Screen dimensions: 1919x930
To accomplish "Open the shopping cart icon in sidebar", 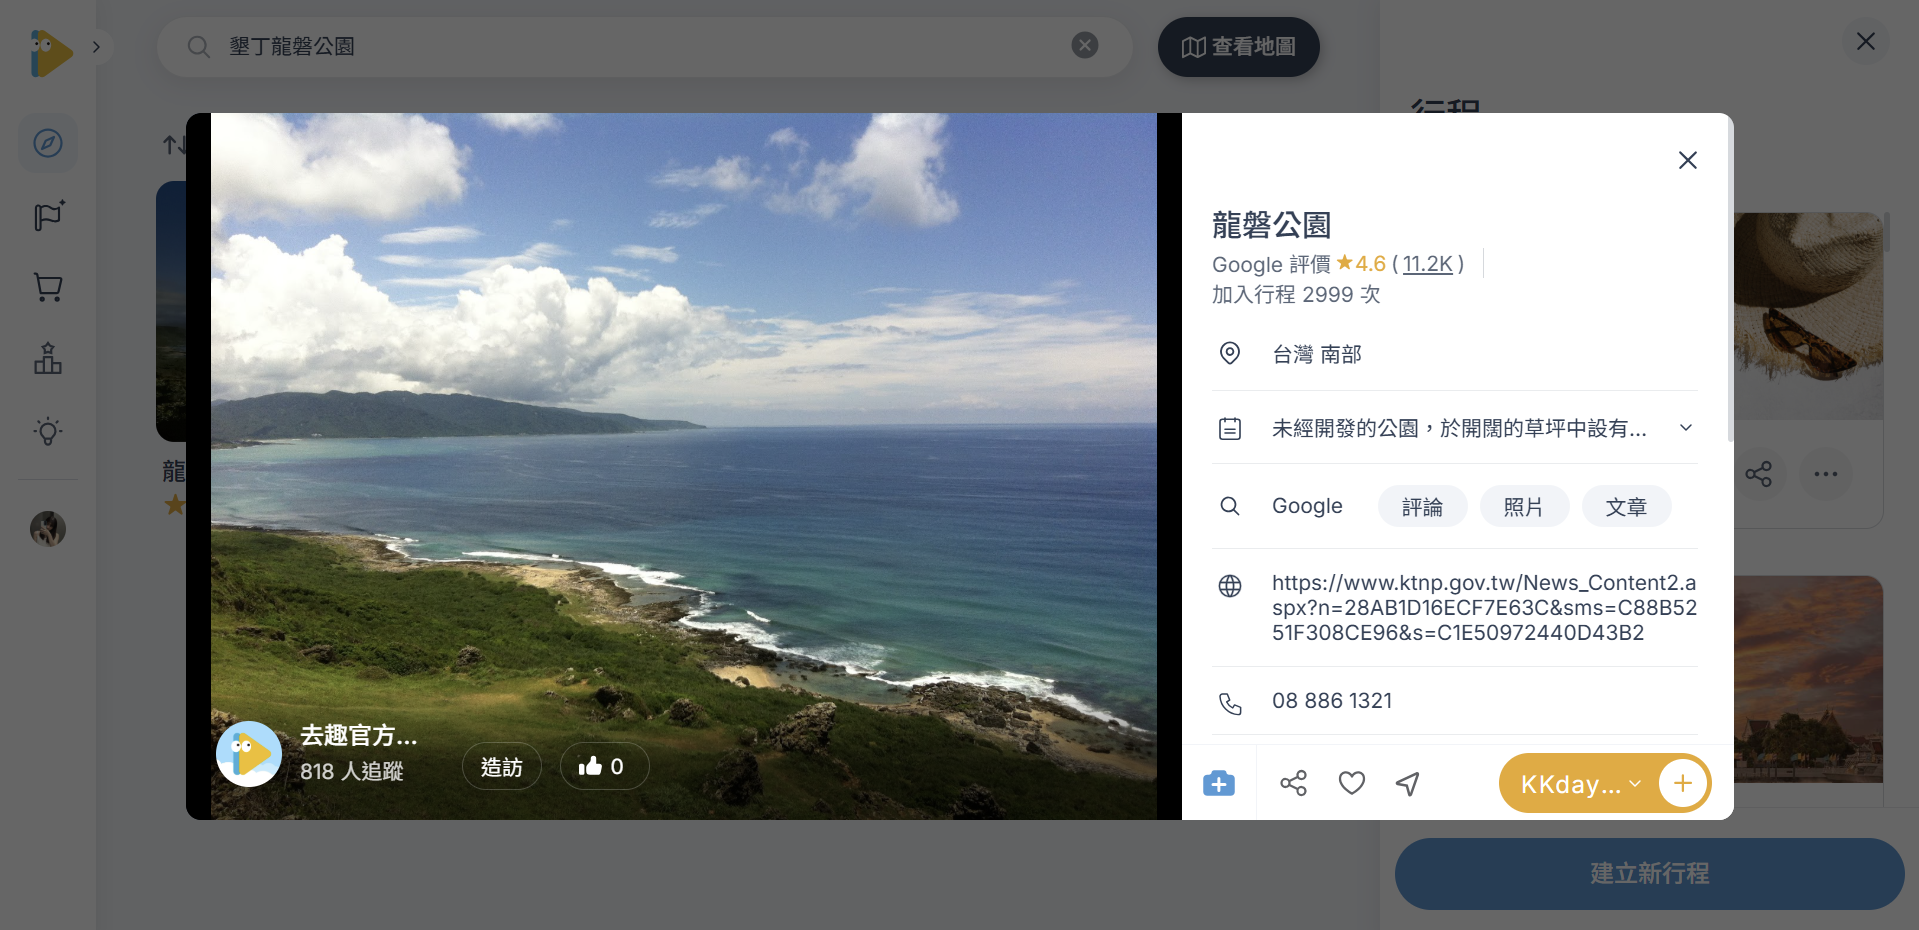I will coord(47,287).
